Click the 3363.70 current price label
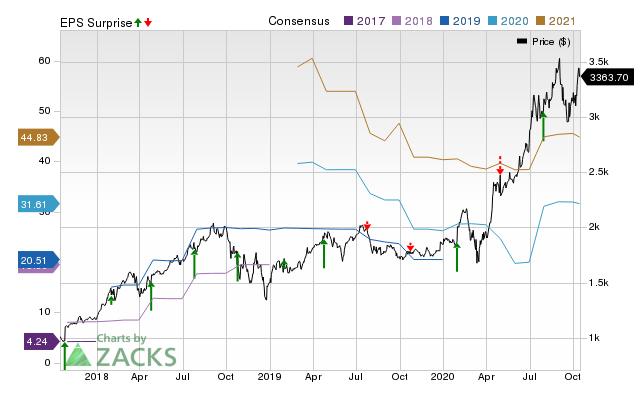640x405 pixels. 609,77
